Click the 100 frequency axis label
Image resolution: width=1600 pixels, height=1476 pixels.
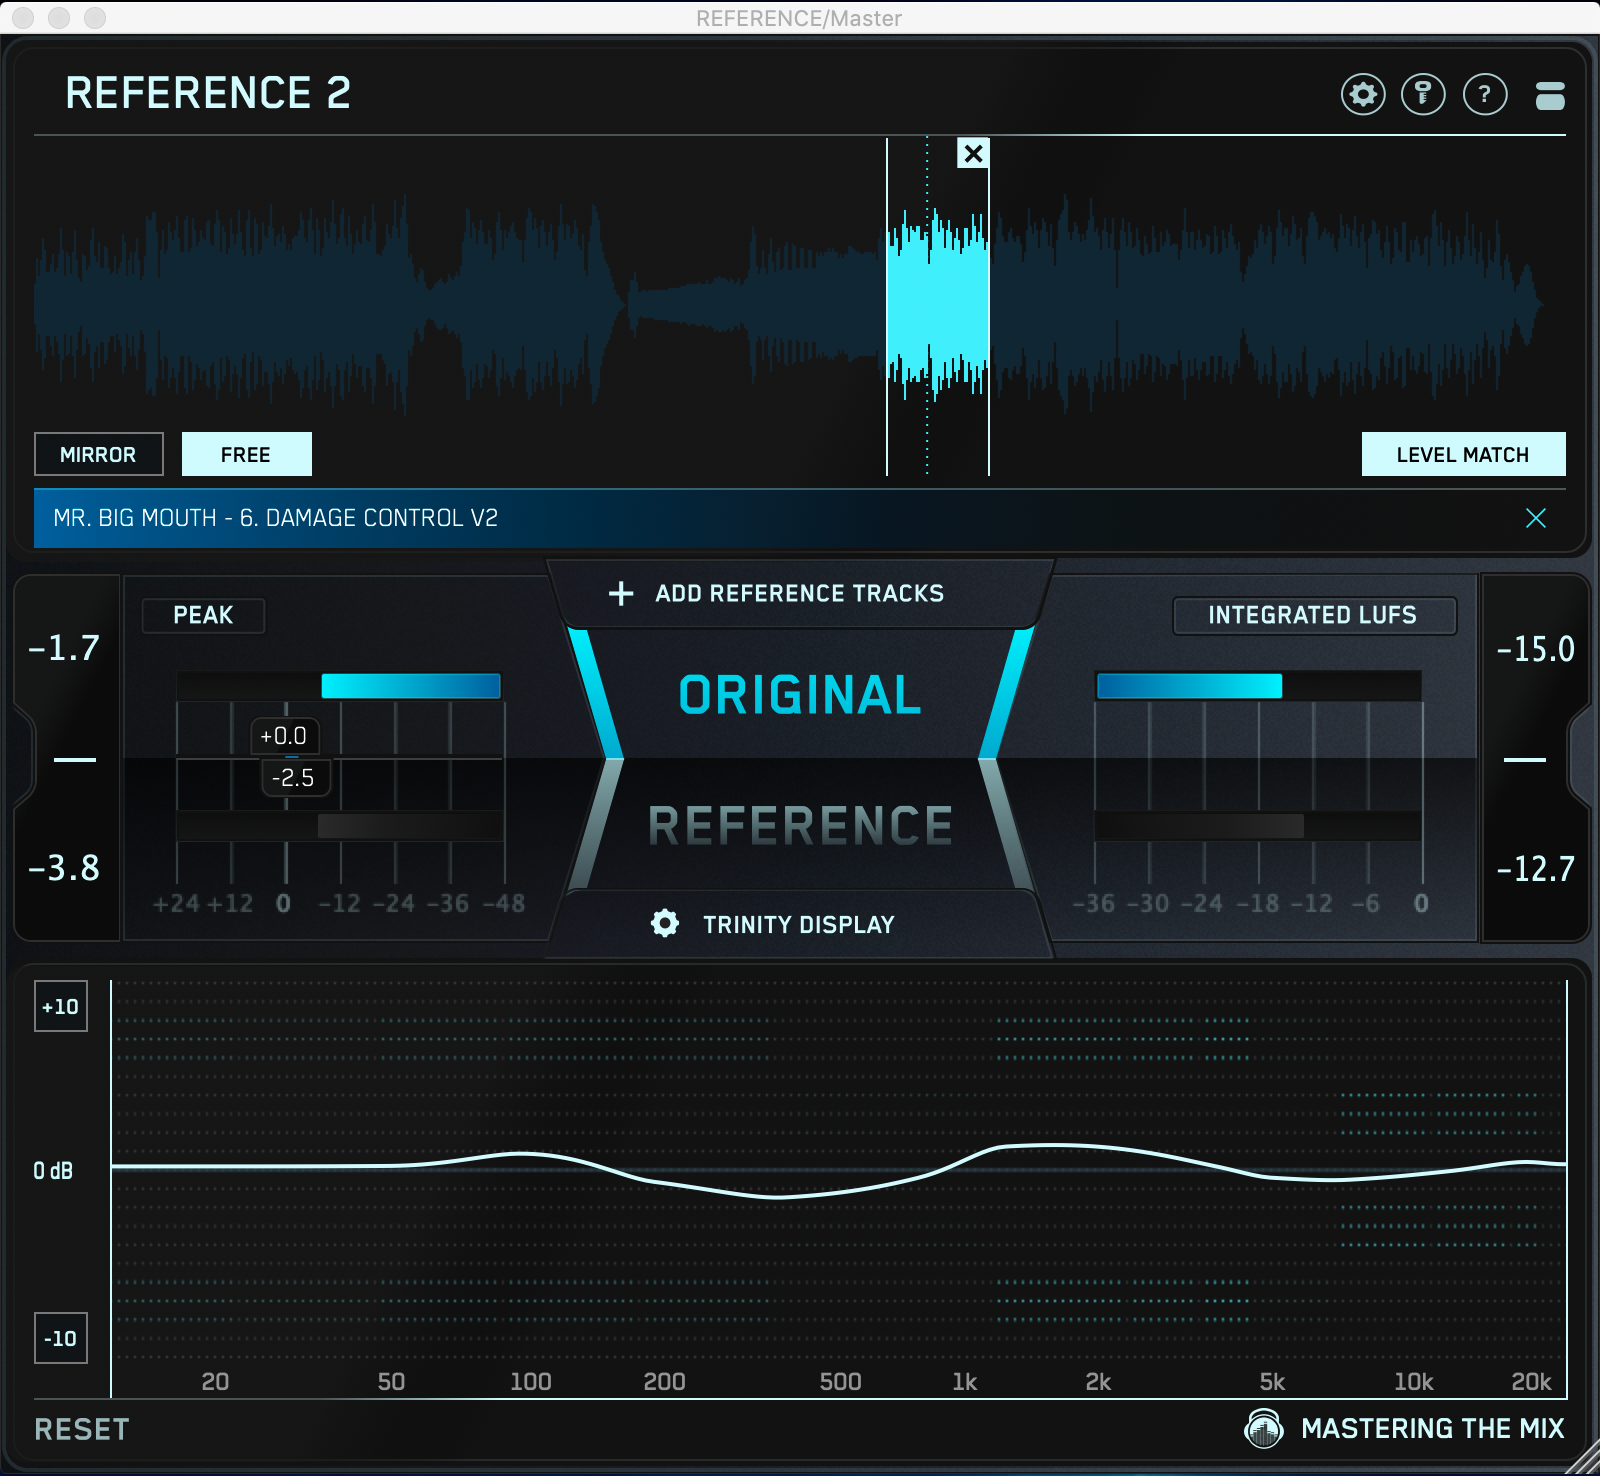[531, 1382]
